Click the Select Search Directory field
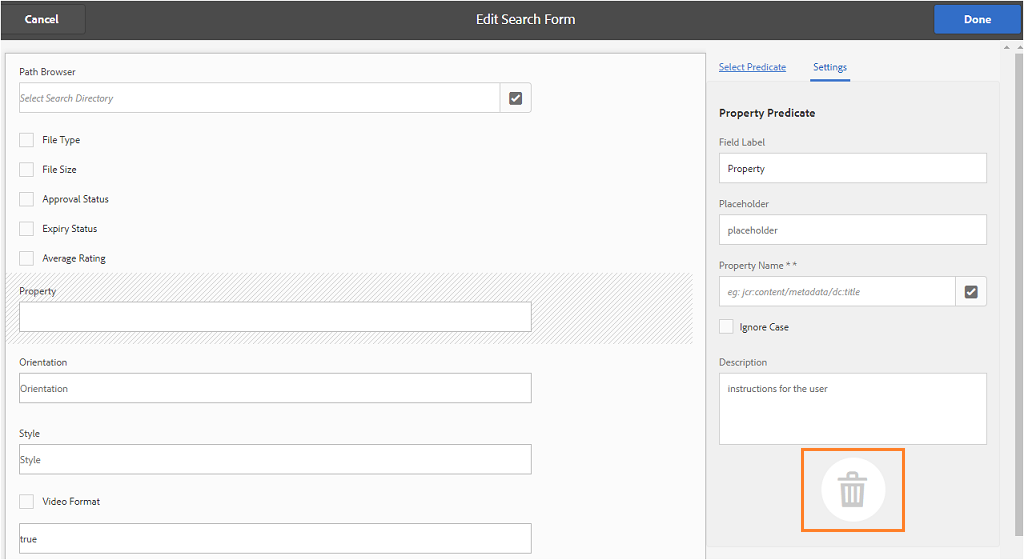1024x560 pixels. (x=259, y=98)
